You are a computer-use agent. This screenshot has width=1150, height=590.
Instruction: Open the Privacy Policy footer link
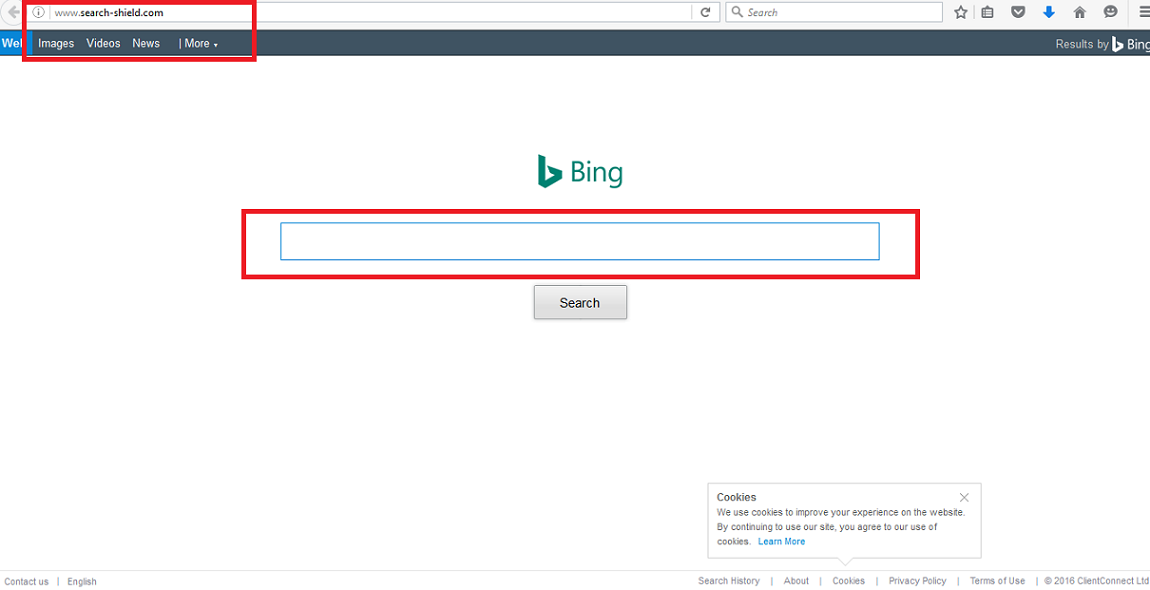point(917,581)
